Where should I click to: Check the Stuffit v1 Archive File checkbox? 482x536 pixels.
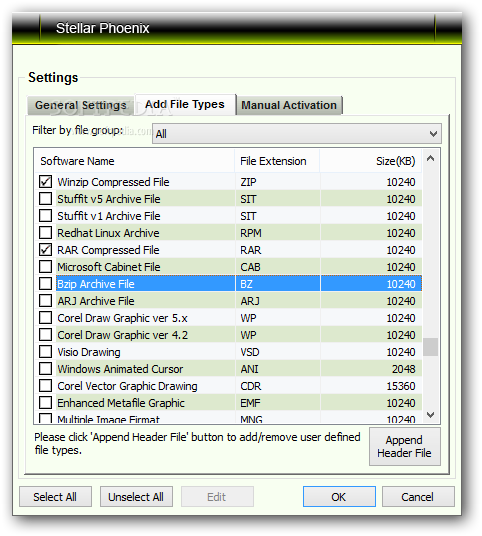(45, 216)
